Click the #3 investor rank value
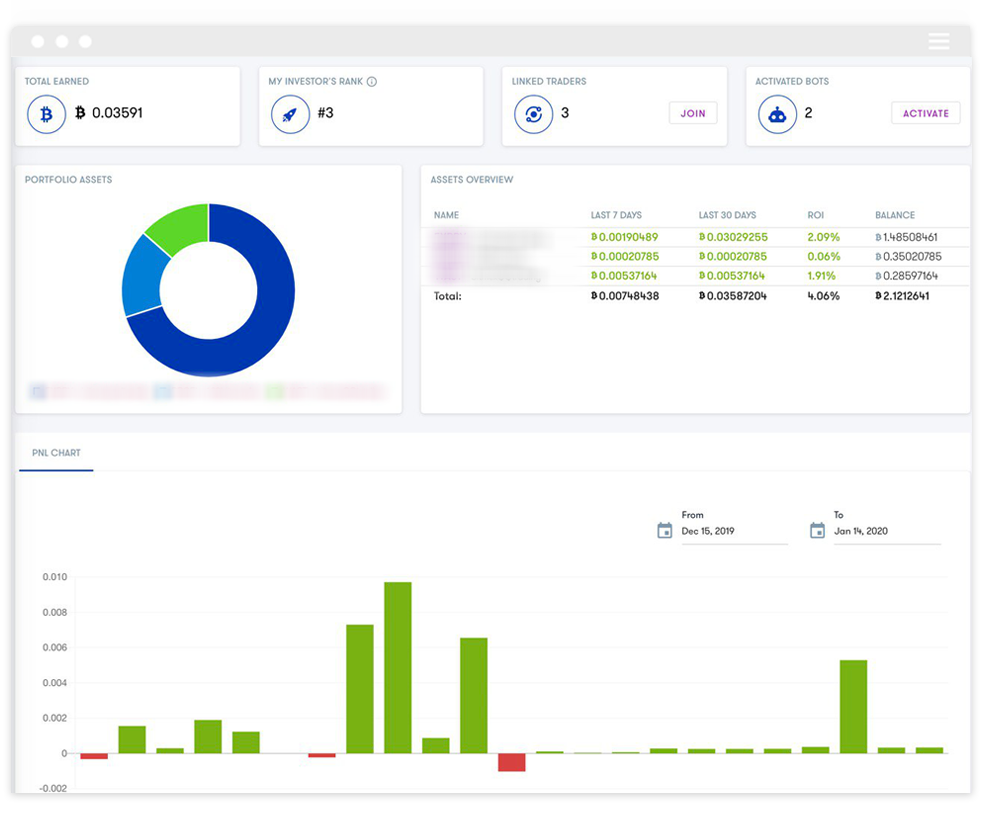Viewport: 989px width, 820px height. [x=325, y=113]
